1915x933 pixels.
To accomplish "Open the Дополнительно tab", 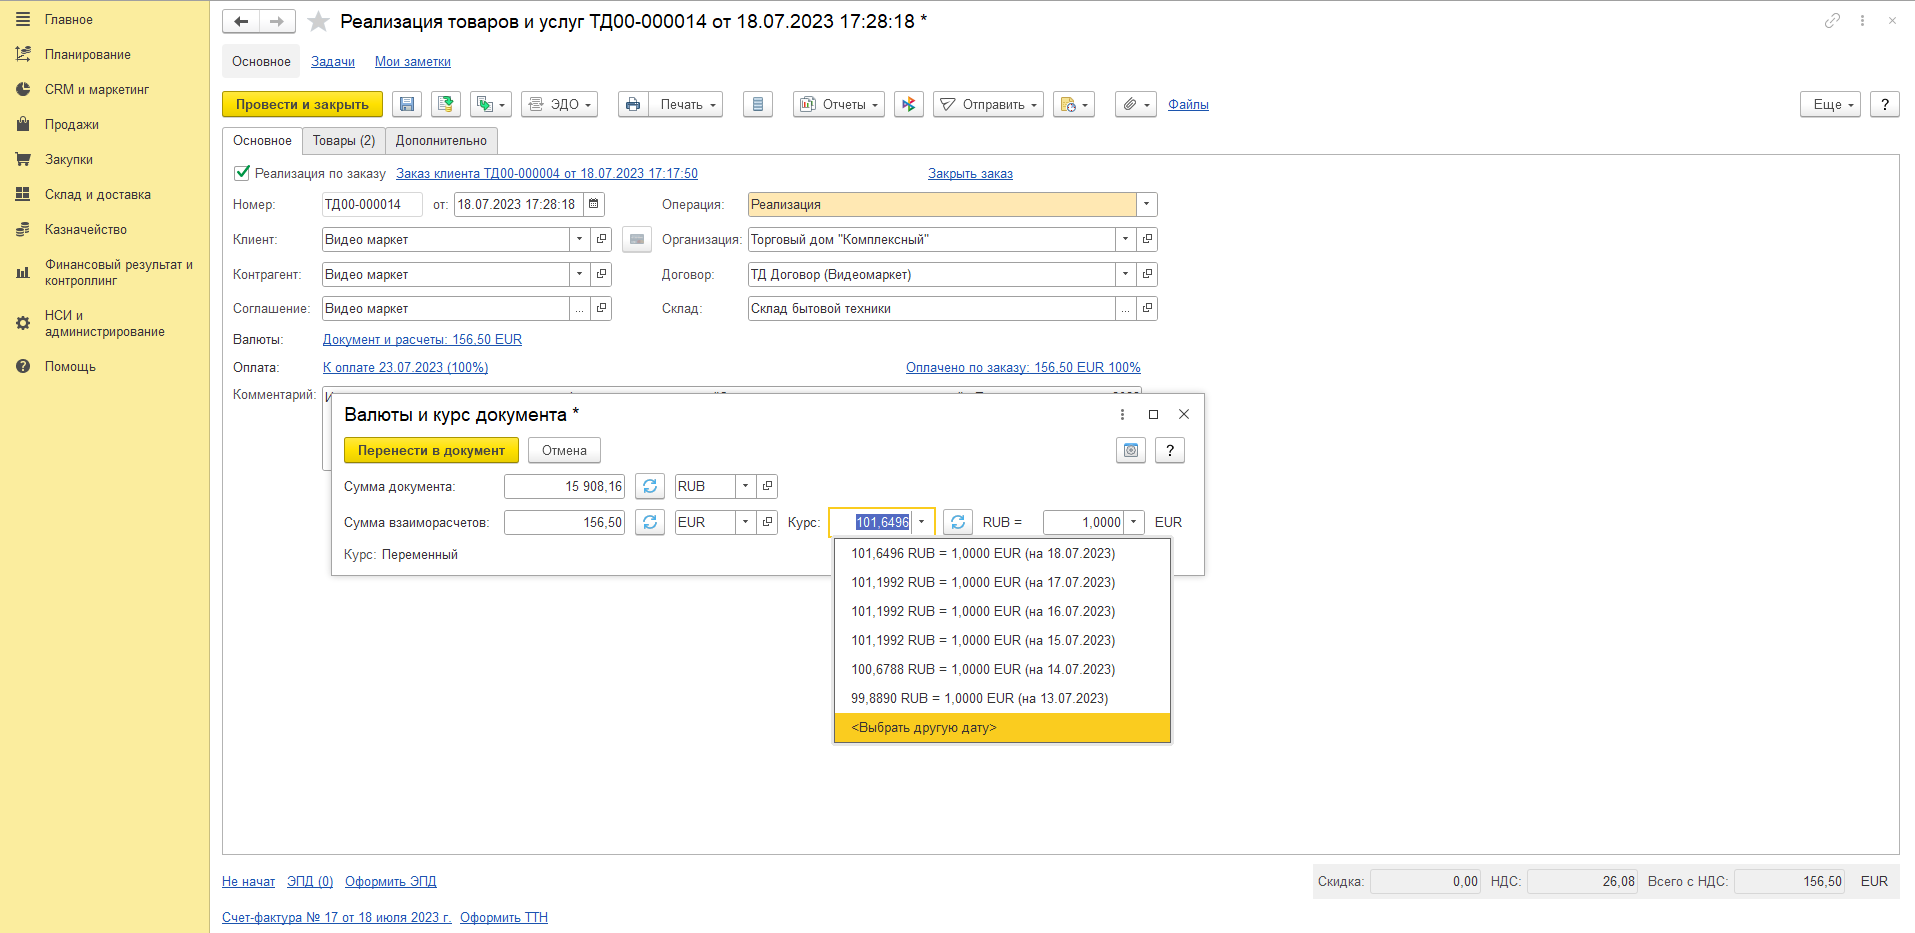I will click(x=441, y=141).
